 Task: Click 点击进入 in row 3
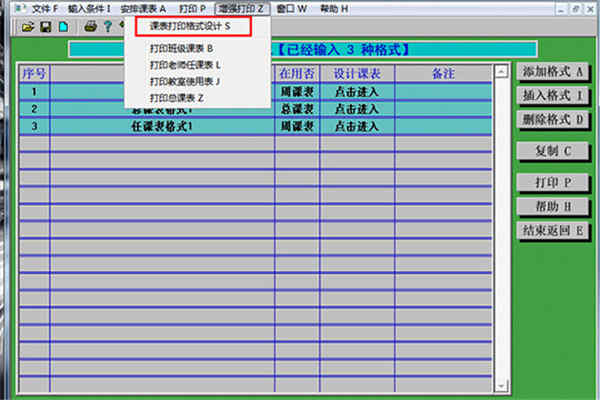coord(357,126)
